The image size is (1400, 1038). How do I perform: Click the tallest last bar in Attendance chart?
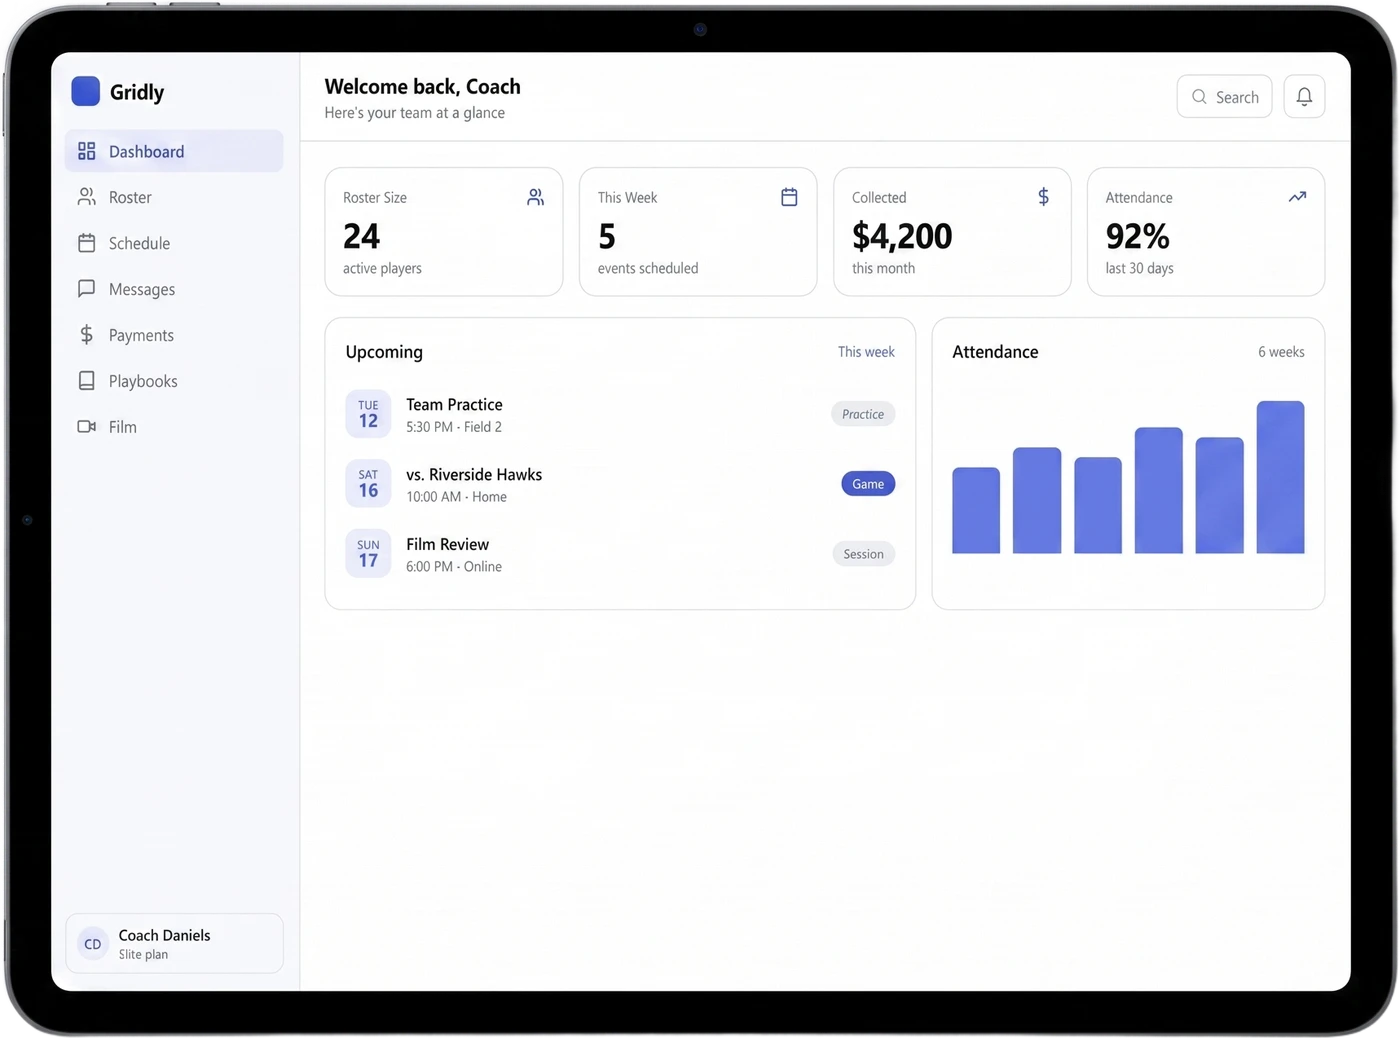click(1280, 477)
